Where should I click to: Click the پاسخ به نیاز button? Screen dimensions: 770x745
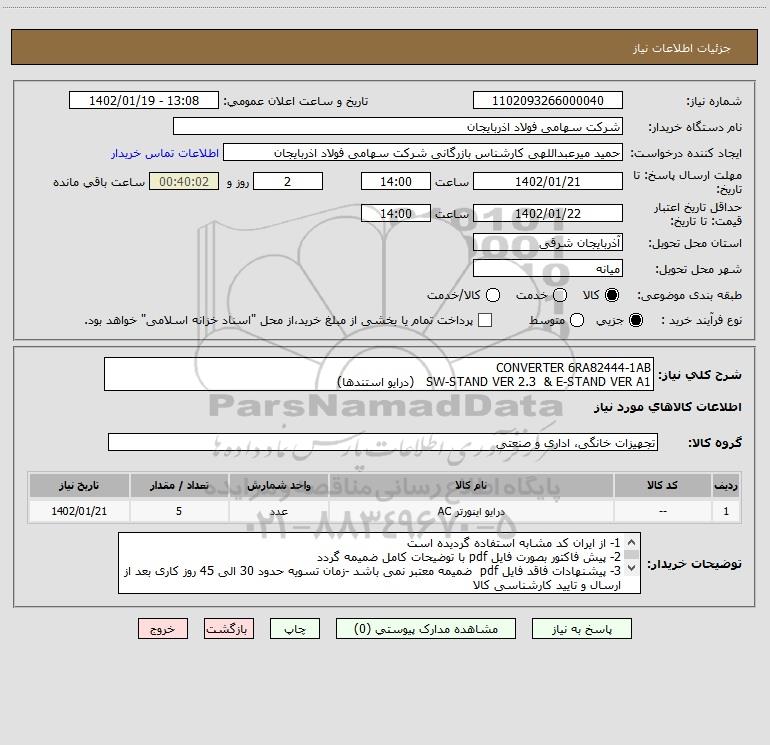(581, 629)
